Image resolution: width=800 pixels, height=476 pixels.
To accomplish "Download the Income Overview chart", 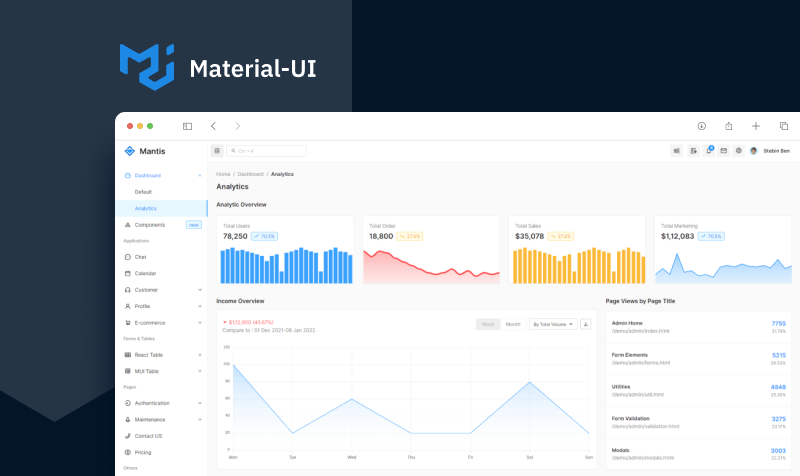I will coord(586,324).
